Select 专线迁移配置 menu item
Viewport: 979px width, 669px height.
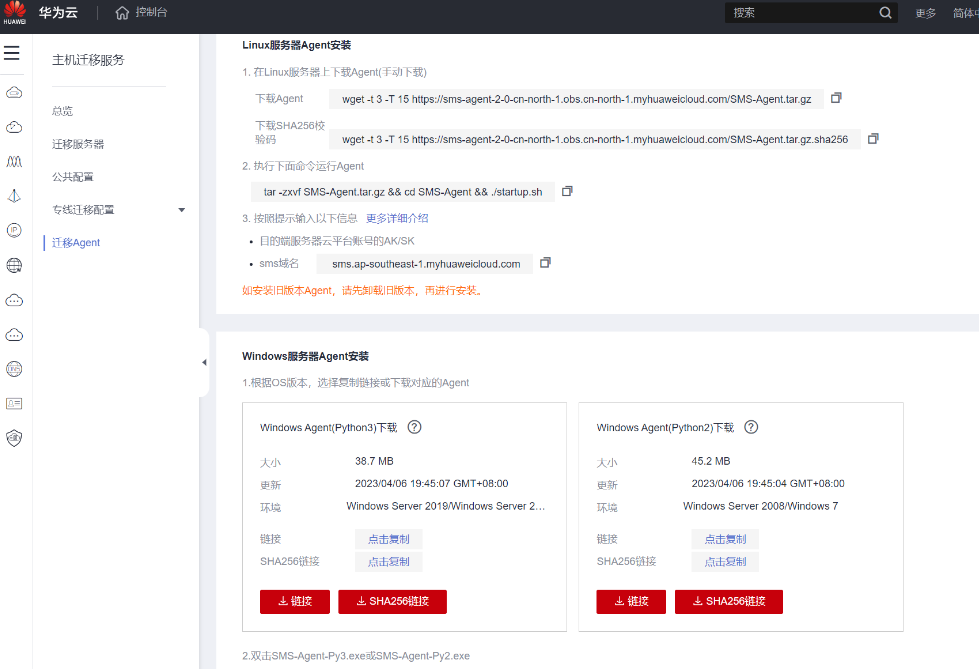[83, 210]
